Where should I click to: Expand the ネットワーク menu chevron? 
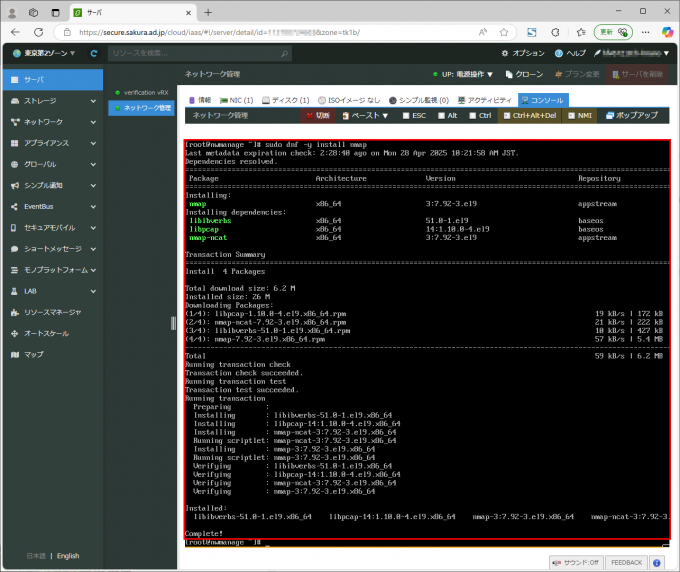(x=93, y=122)
